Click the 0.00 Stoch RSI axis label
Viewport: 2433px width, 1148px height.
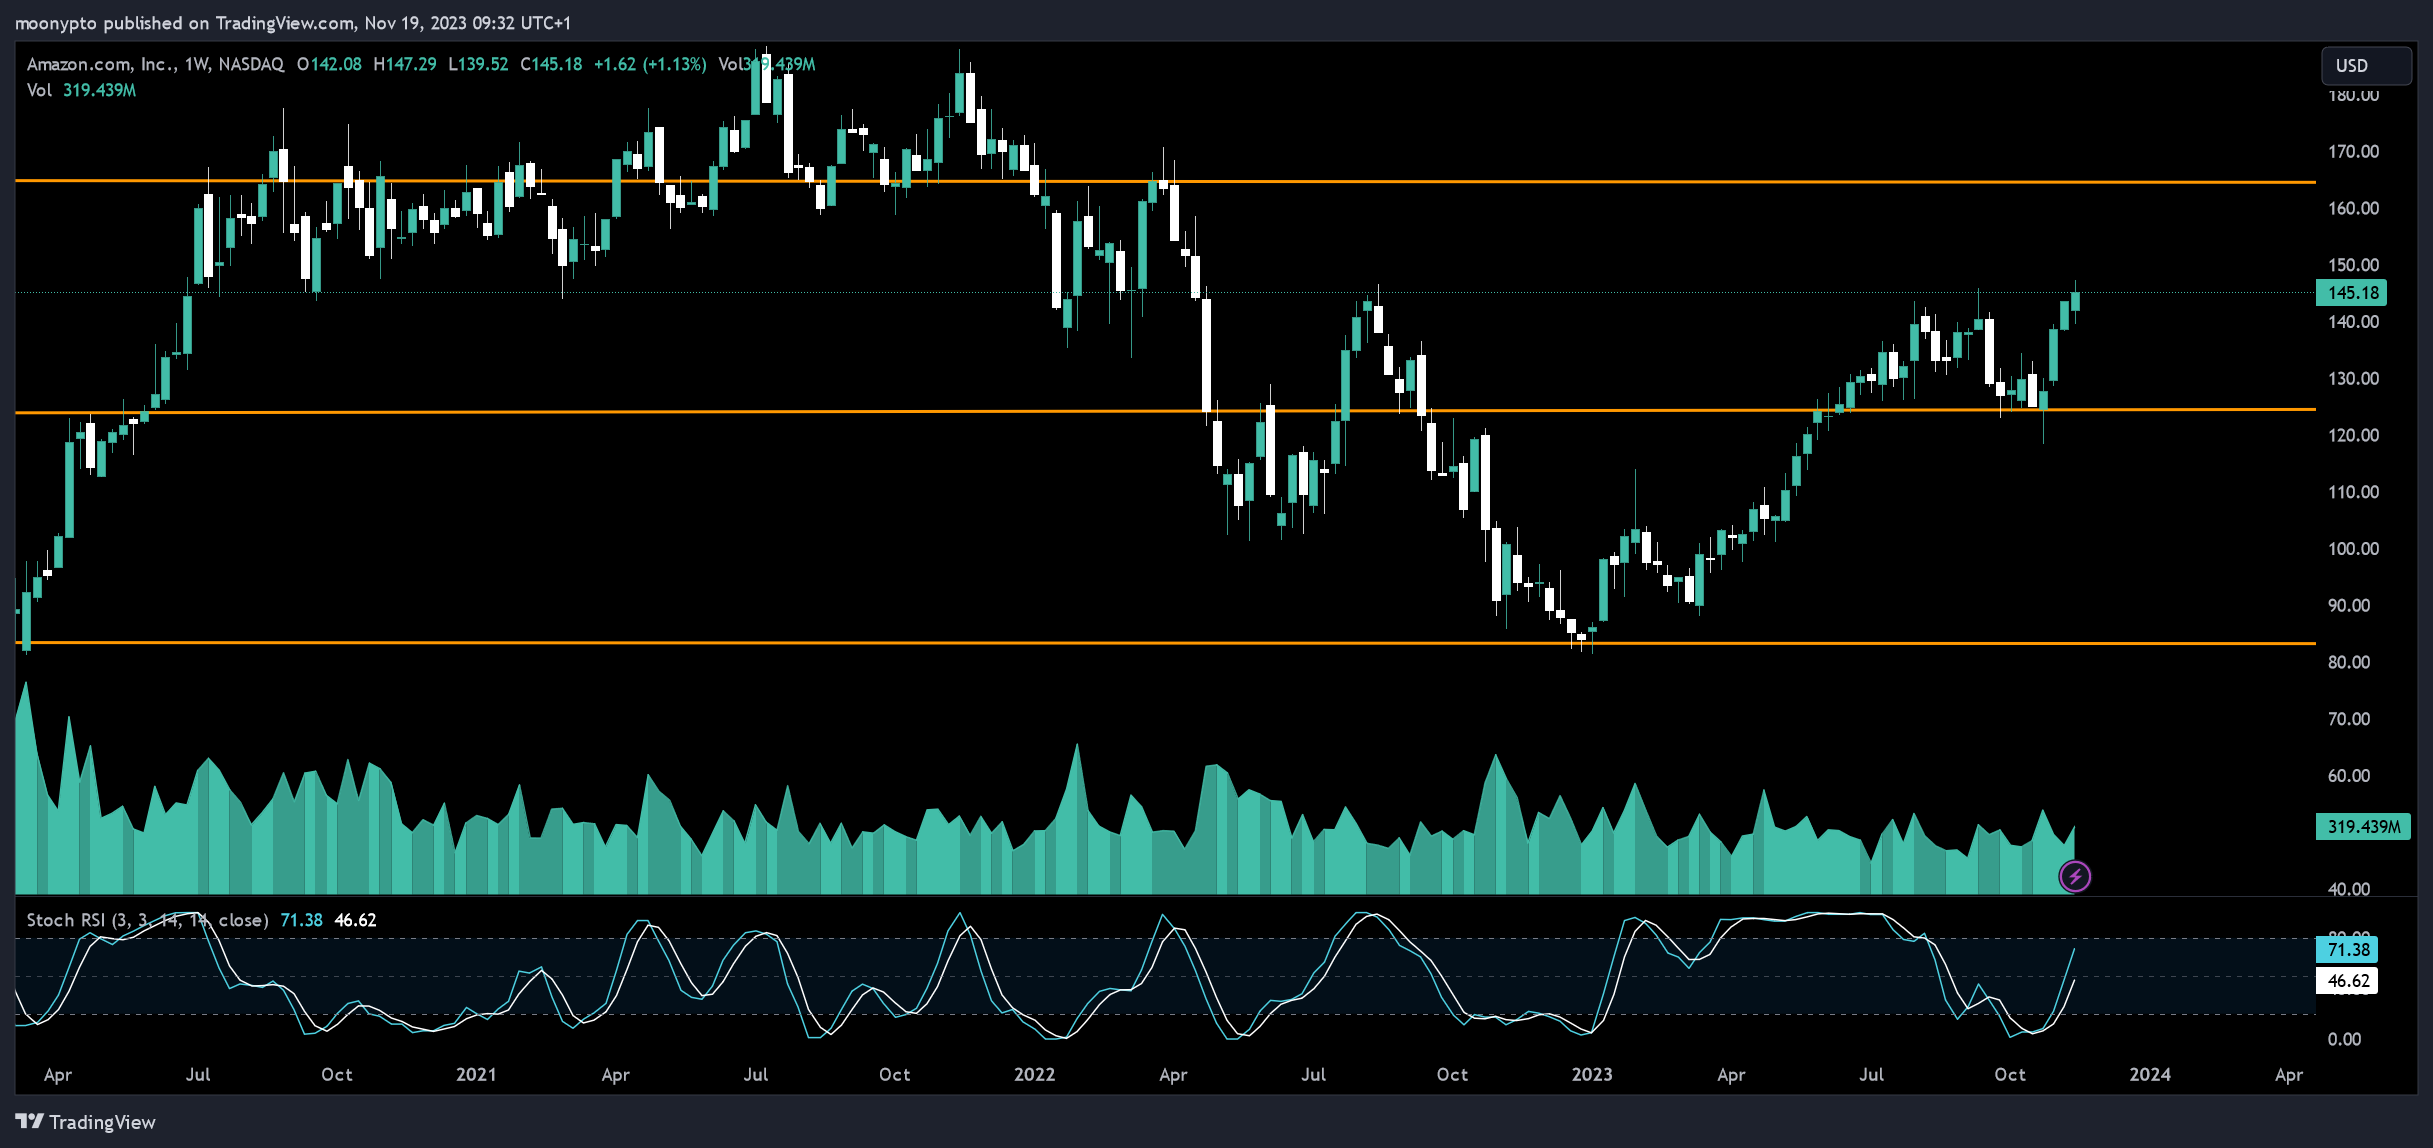point(2344,1039)
